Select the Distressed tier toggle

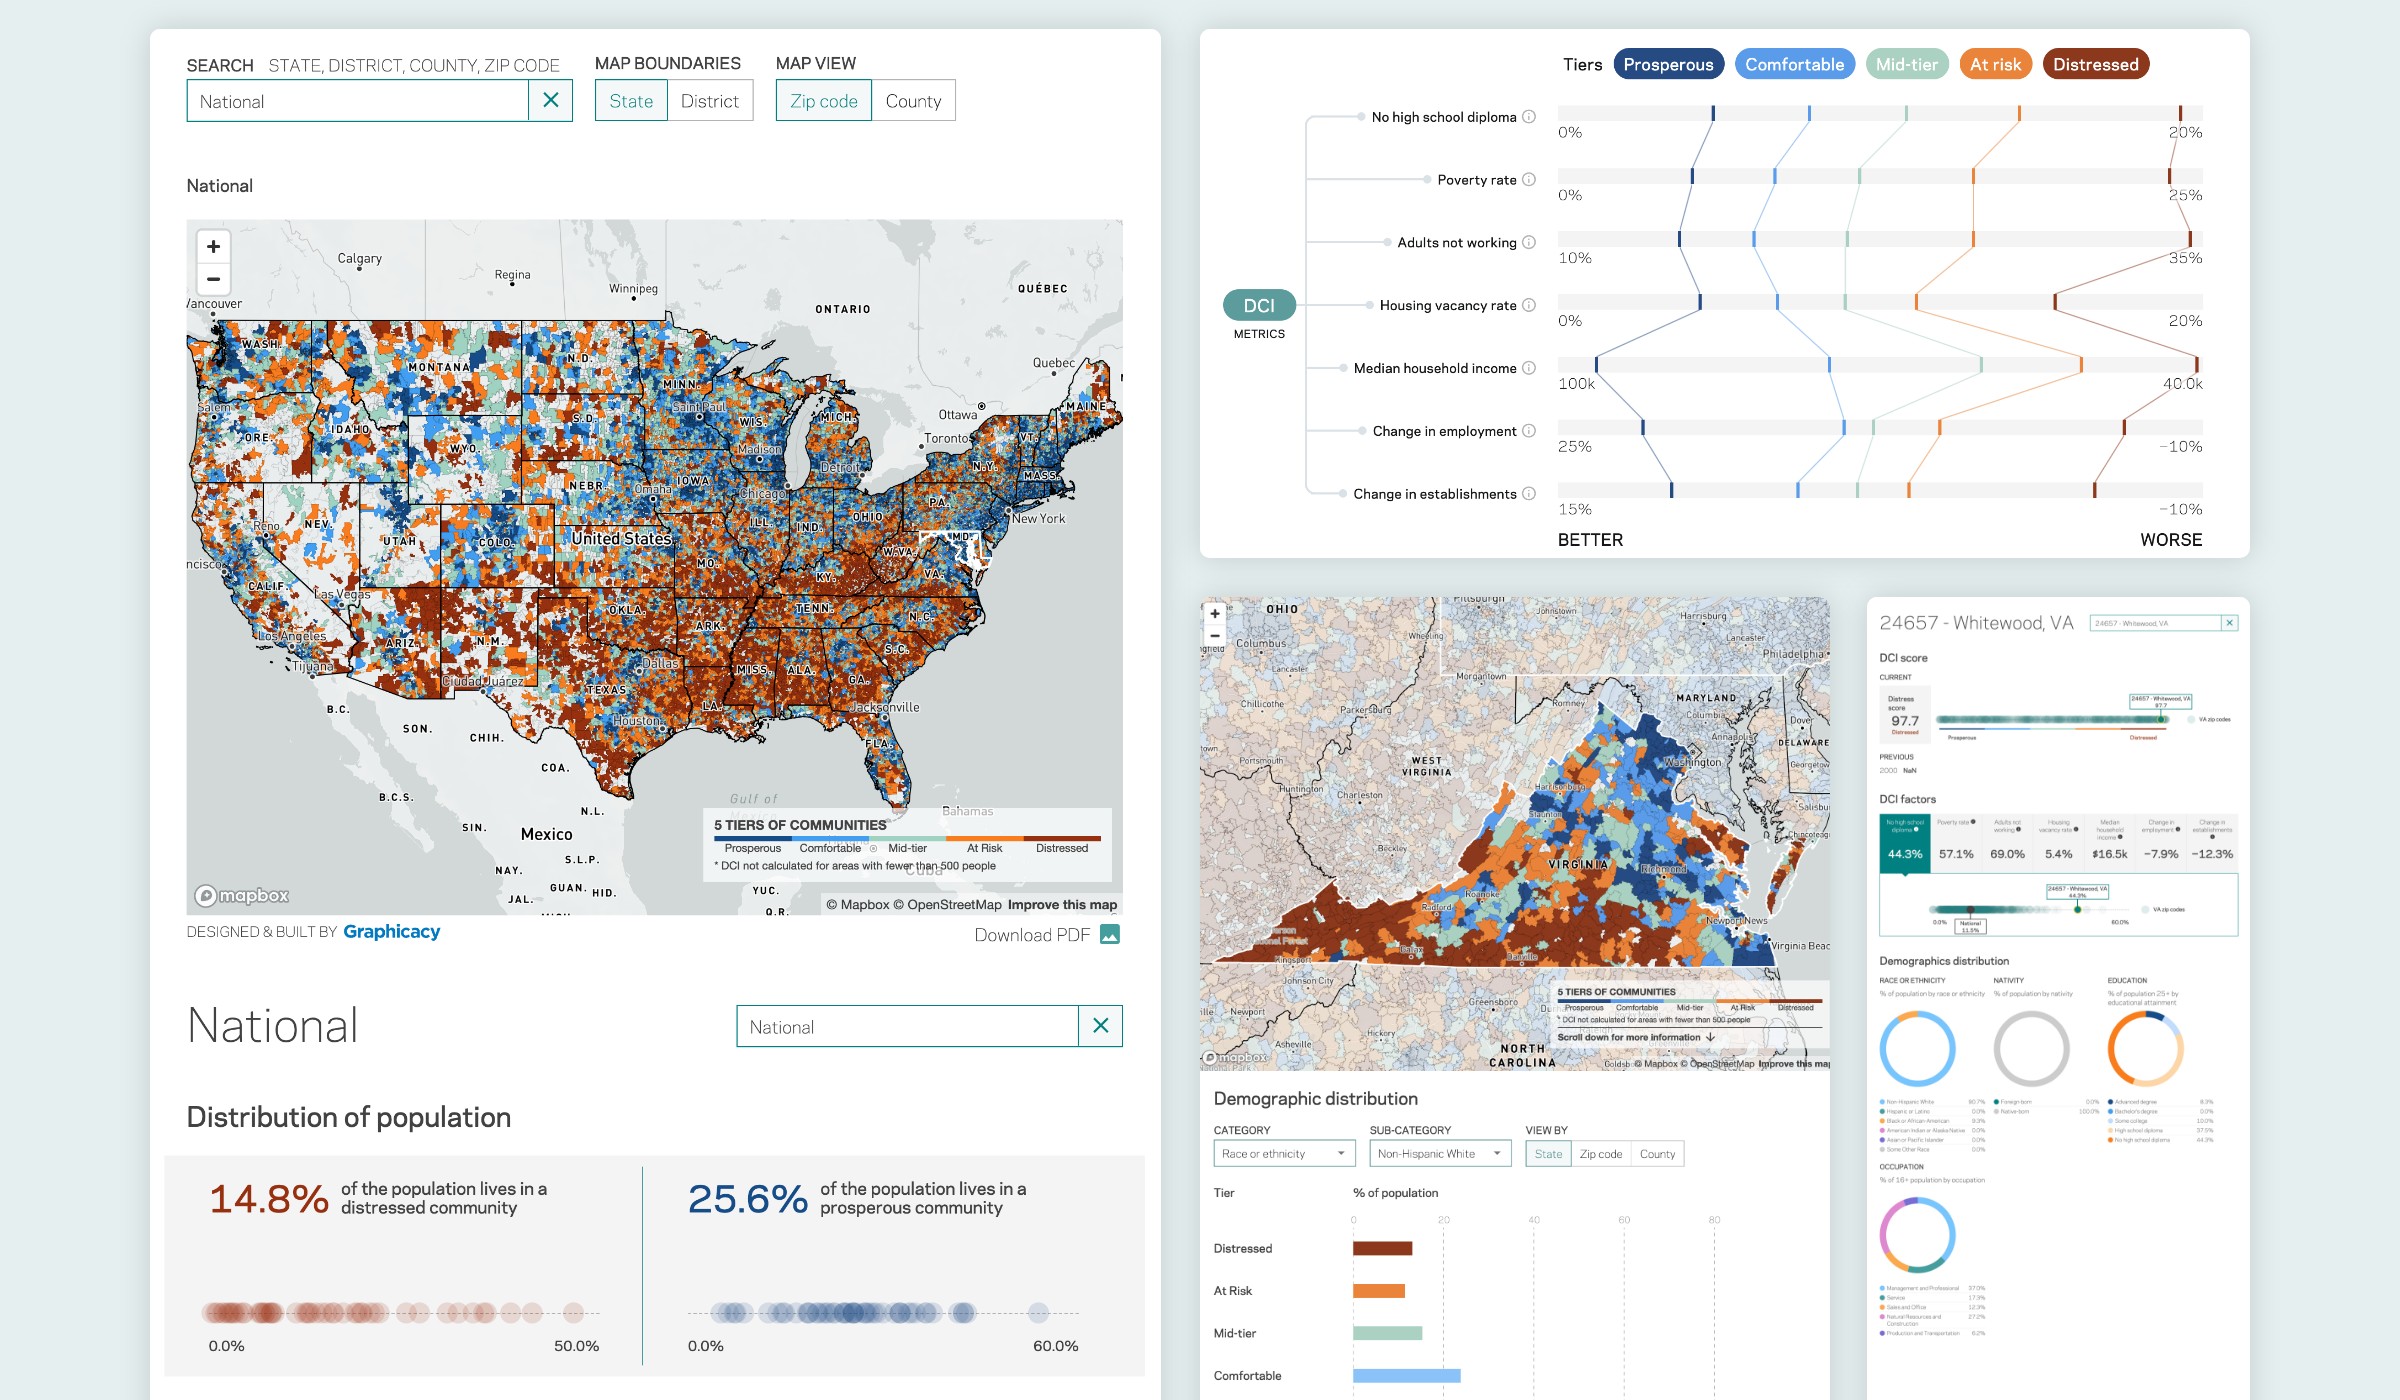point(2098,65)
